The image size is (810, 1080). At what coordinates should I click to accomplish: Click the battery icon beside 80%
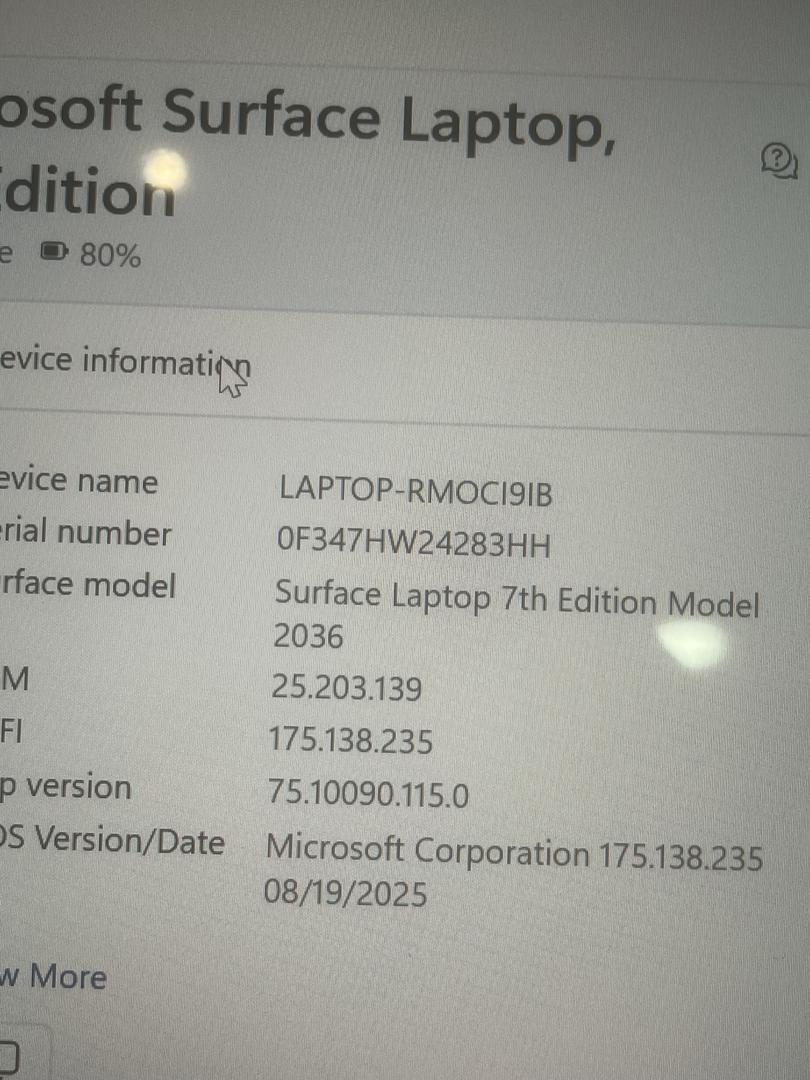coord(54,252)
